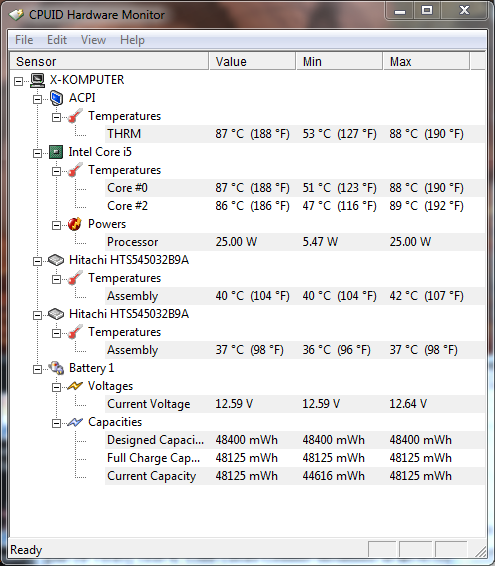Click the Powers flame icon

[x=75, y=224]
